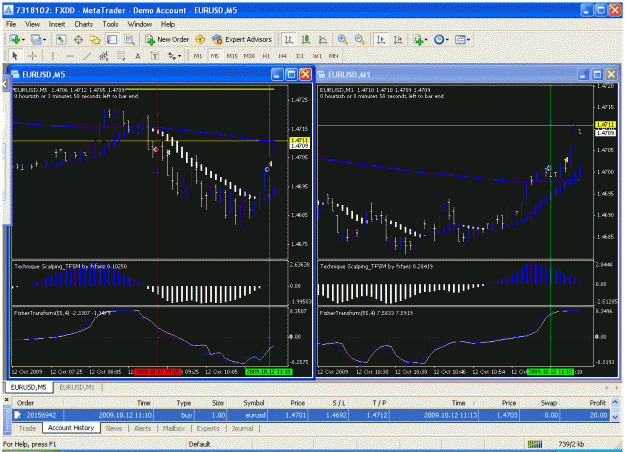Expand the Indicators dropdown arrow
This screenshot has height=452, width=625.
pos(426,40)
